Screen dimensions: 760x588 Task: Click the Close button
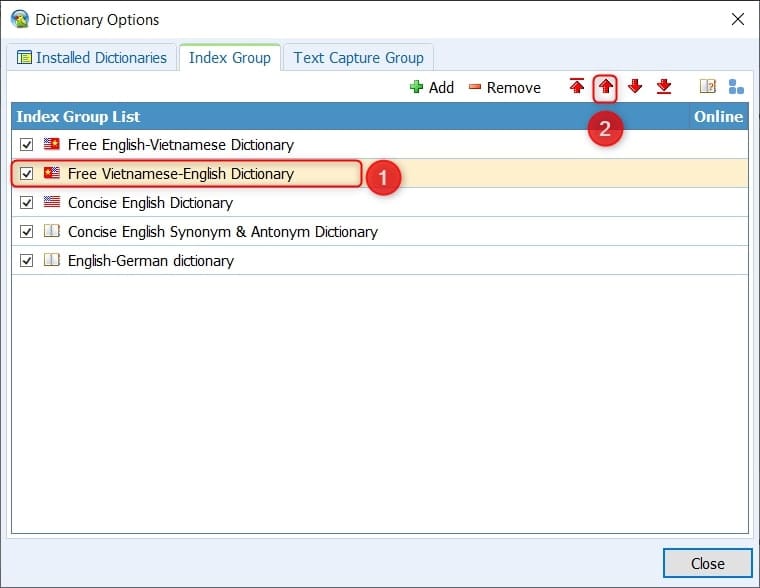(707, 563)
